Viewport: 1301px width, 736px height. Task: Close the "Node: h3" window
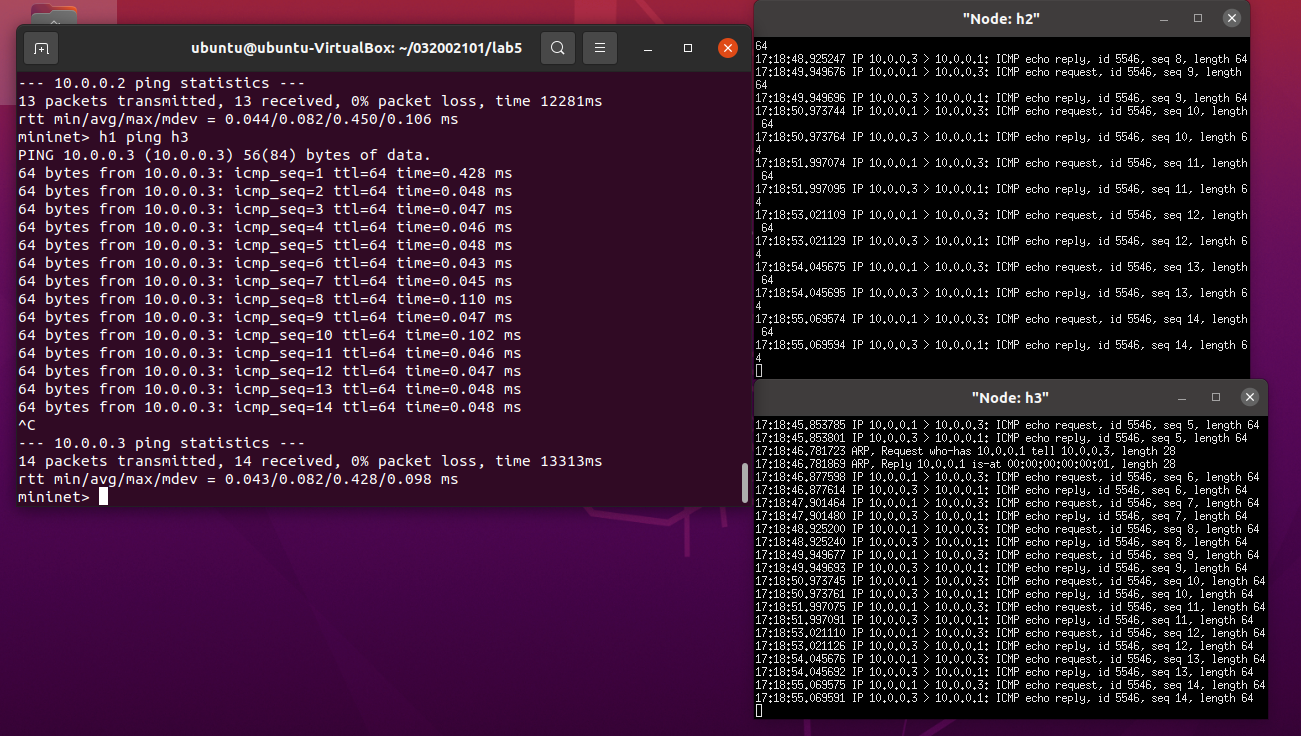(1249, 397)
